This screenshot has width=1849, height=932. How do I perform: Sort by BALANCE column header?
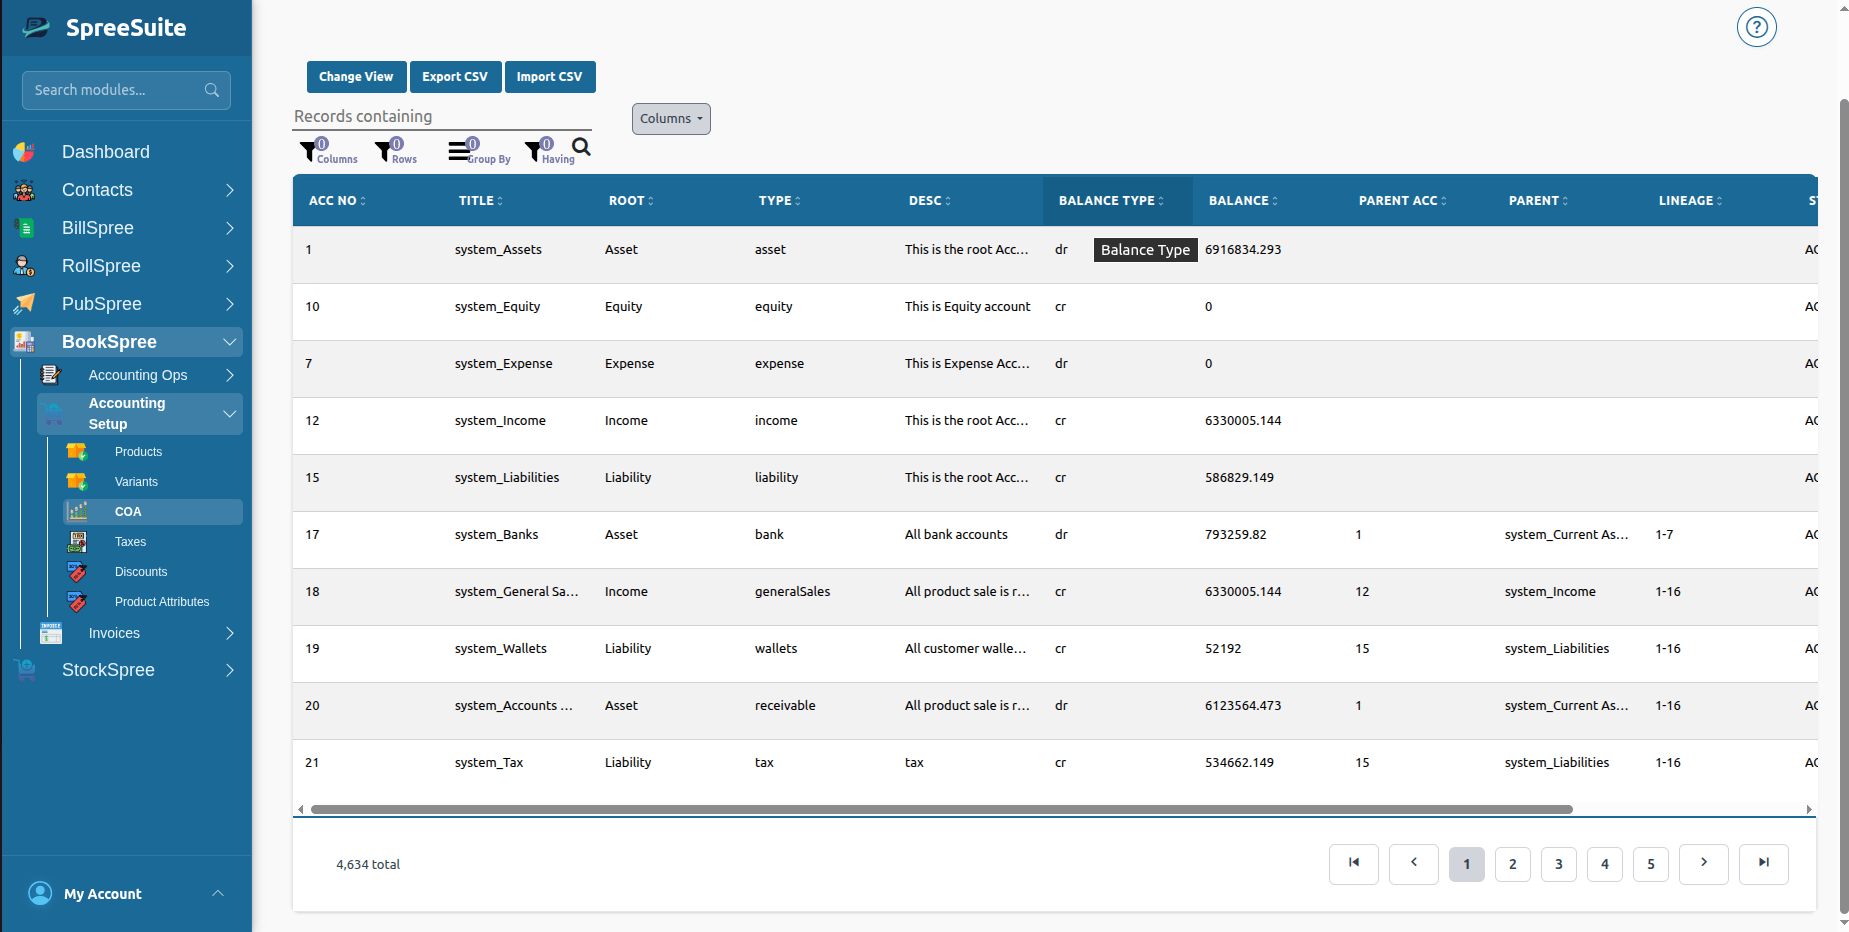click(x=1243, y=201)
